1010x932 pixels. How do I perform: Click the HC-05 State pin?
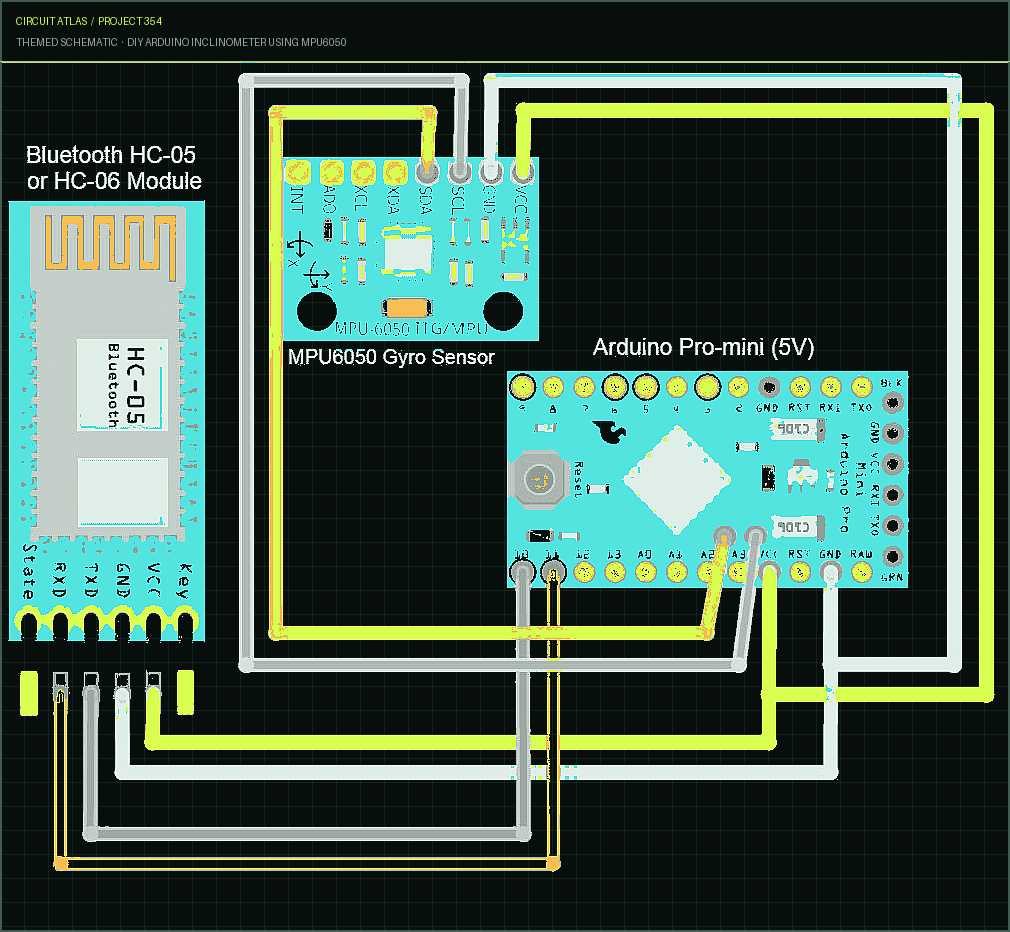28,625
